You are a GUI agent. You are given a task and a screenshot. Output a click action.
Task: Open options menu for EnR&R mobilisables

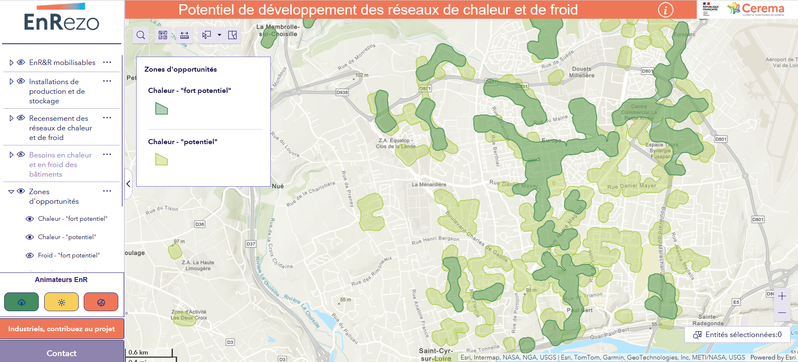107,62
